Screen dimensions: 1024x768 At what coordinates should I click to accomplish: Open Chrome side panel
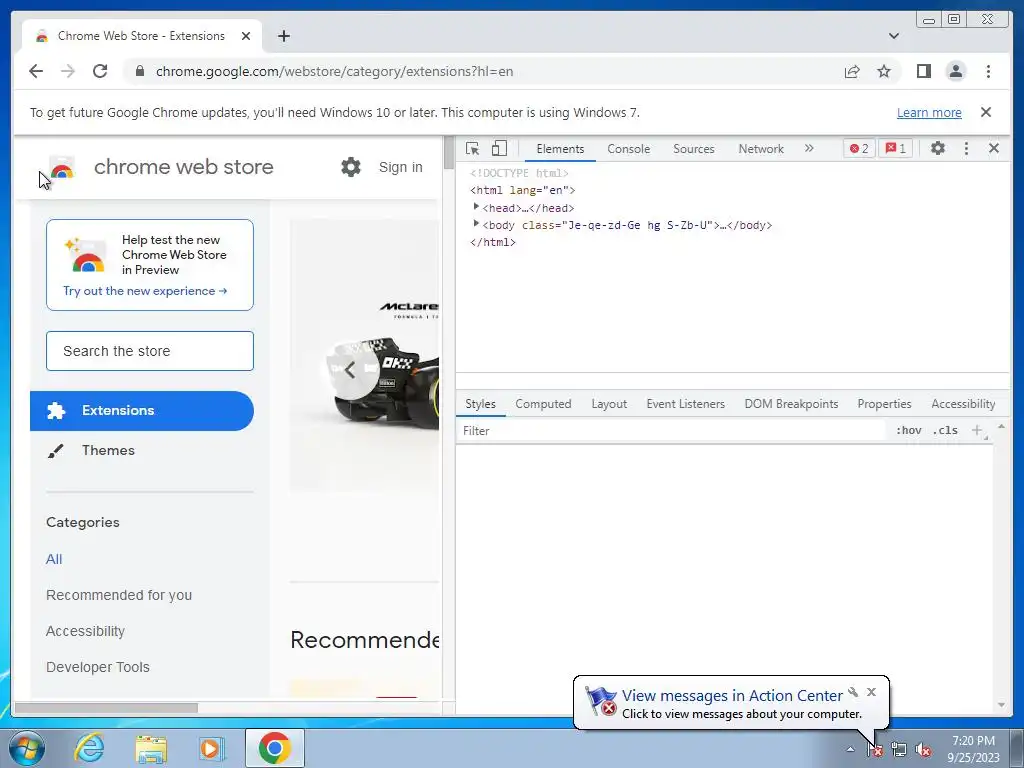tap(923, 71)
